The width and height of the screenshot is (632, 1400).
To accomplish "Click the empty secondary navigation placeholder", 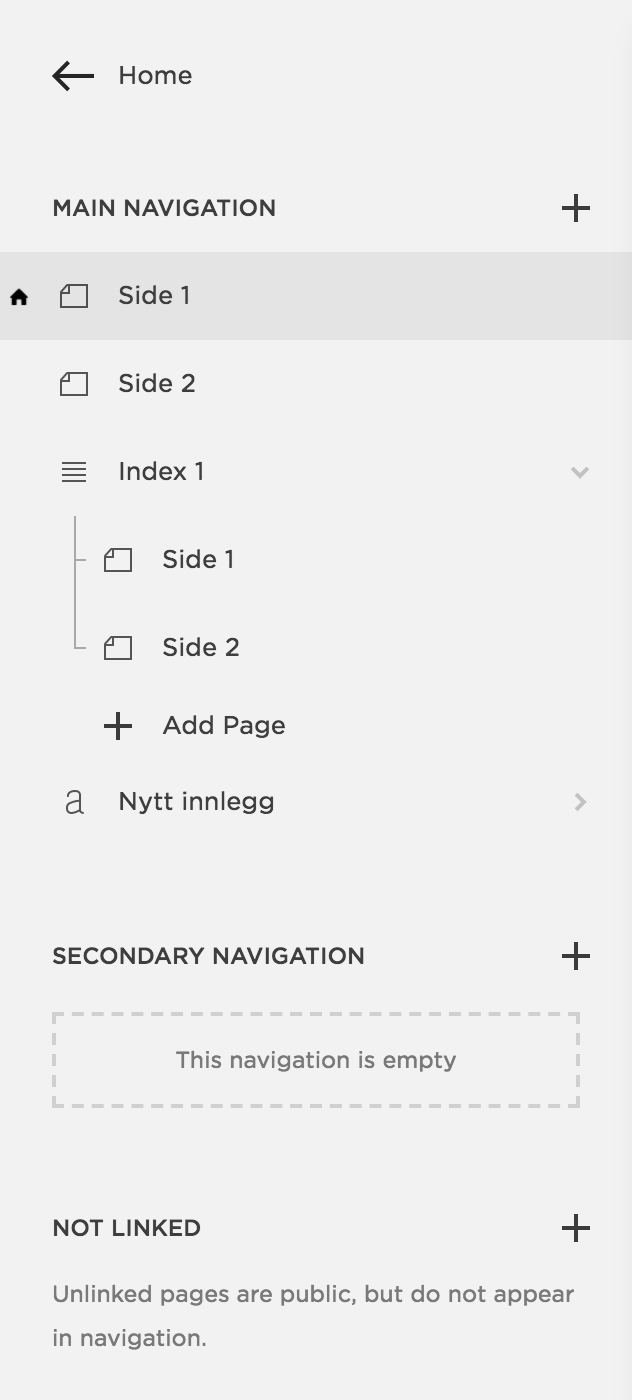I will pos(316,1060).
